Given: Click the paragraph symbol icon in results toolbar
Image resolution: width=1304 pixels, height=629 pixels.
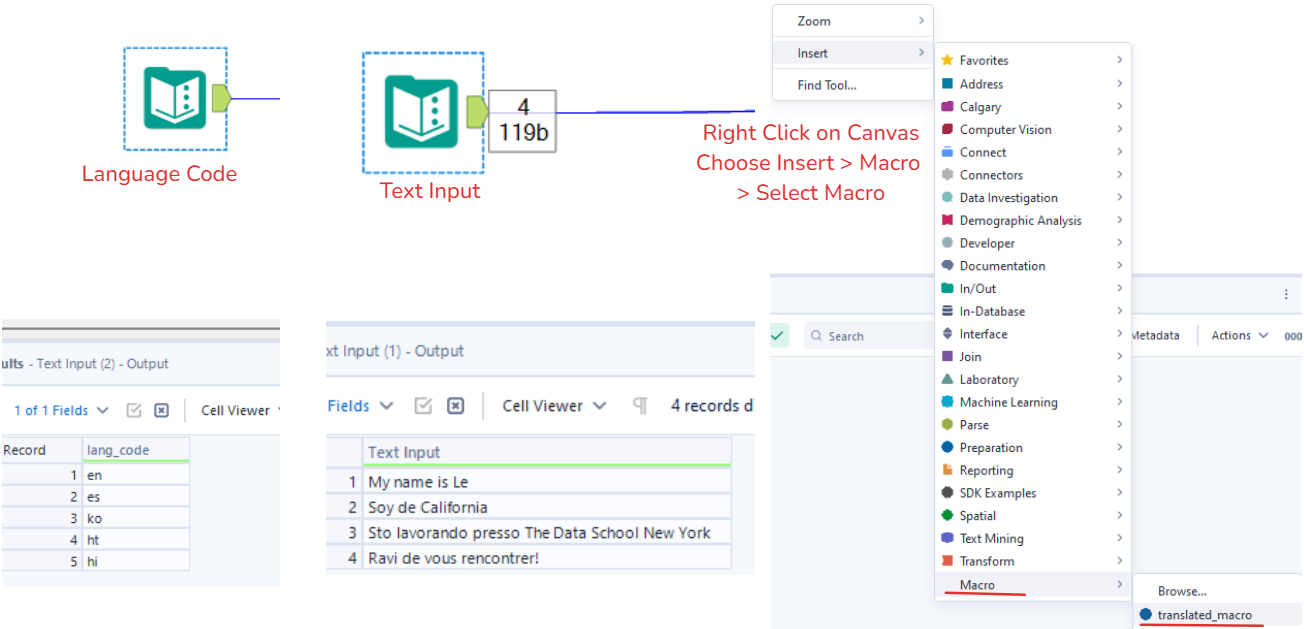Looking at the screenshot, I should pyautogui.click(x=640, y=406).
